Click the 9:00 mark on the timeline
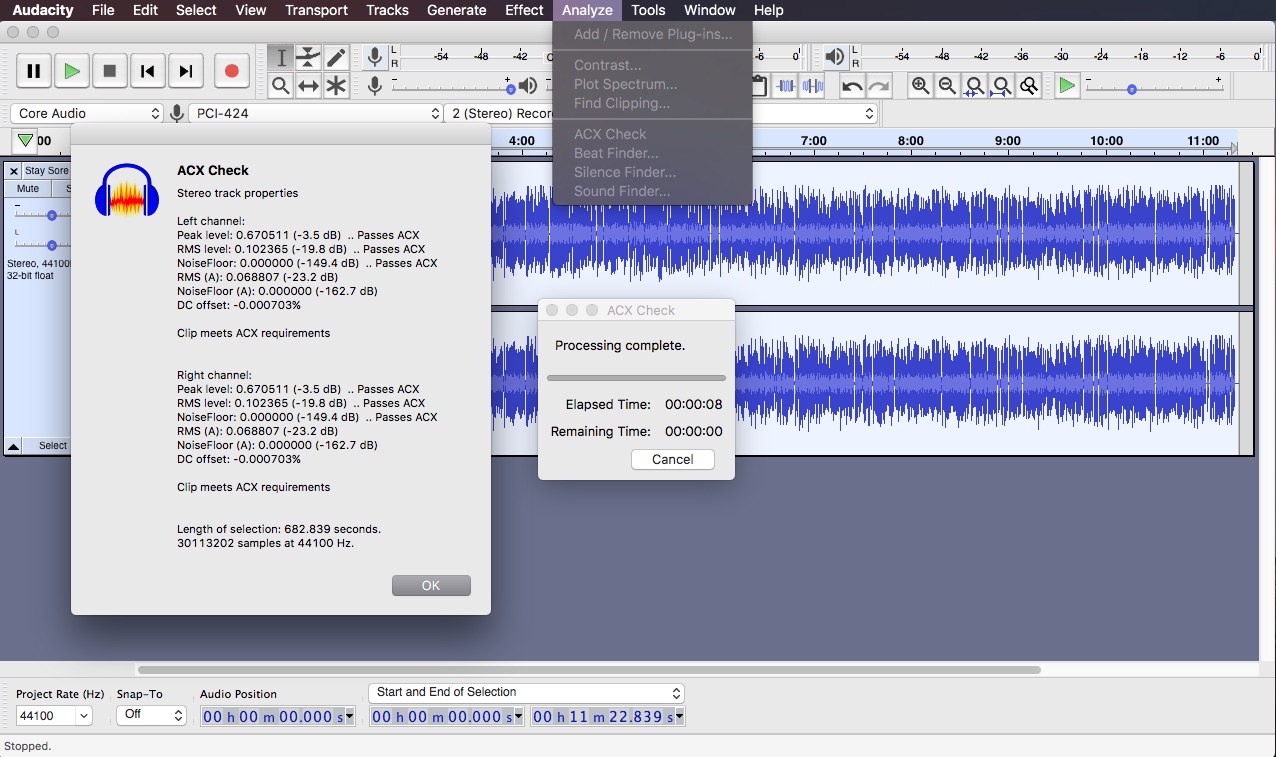1276x757 pixels. click(x=1008, y=141)
